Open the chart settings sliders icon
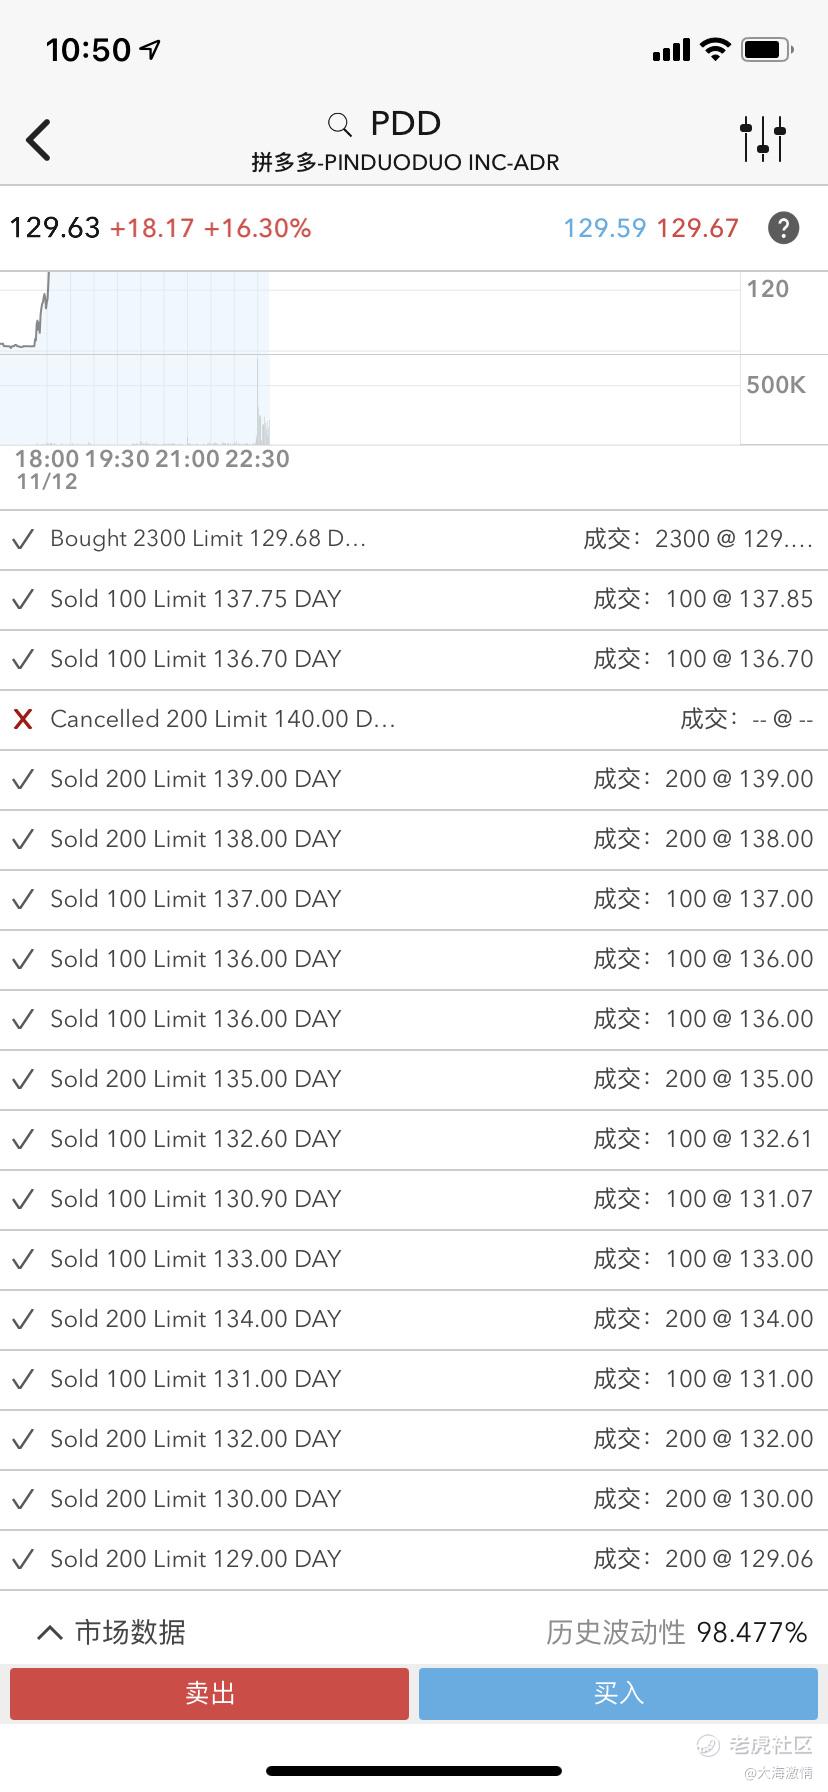The height and width of the screenshot is (1792, 828). 763,139
